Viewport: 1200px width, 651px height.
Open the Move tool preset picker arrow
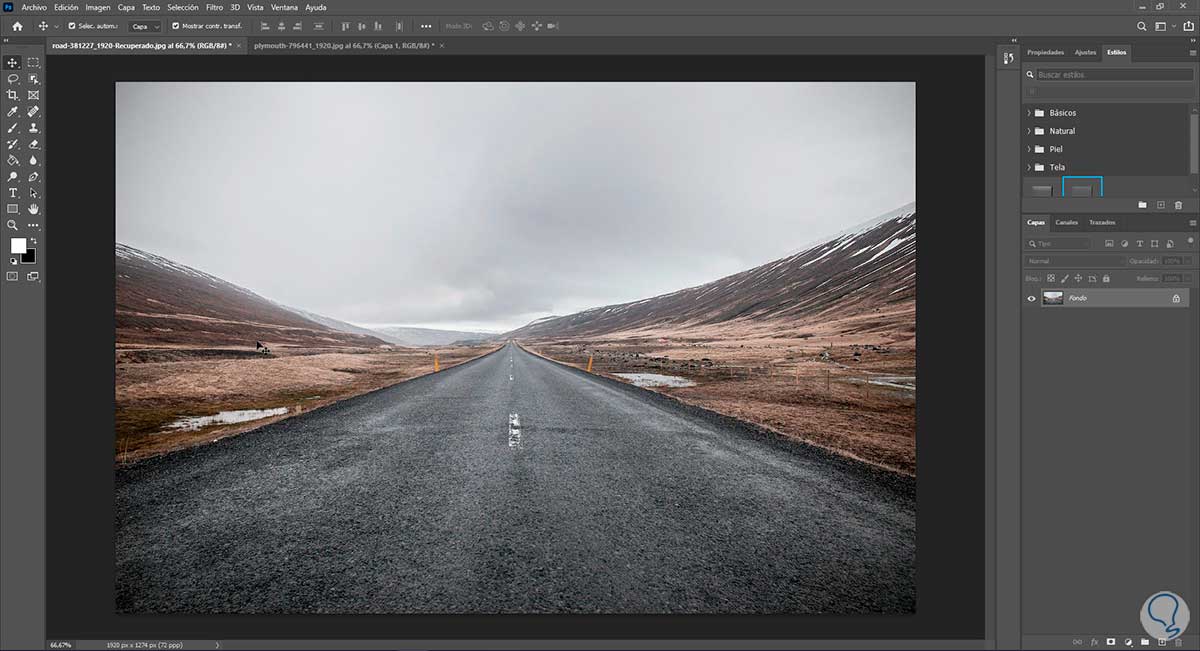56,26
